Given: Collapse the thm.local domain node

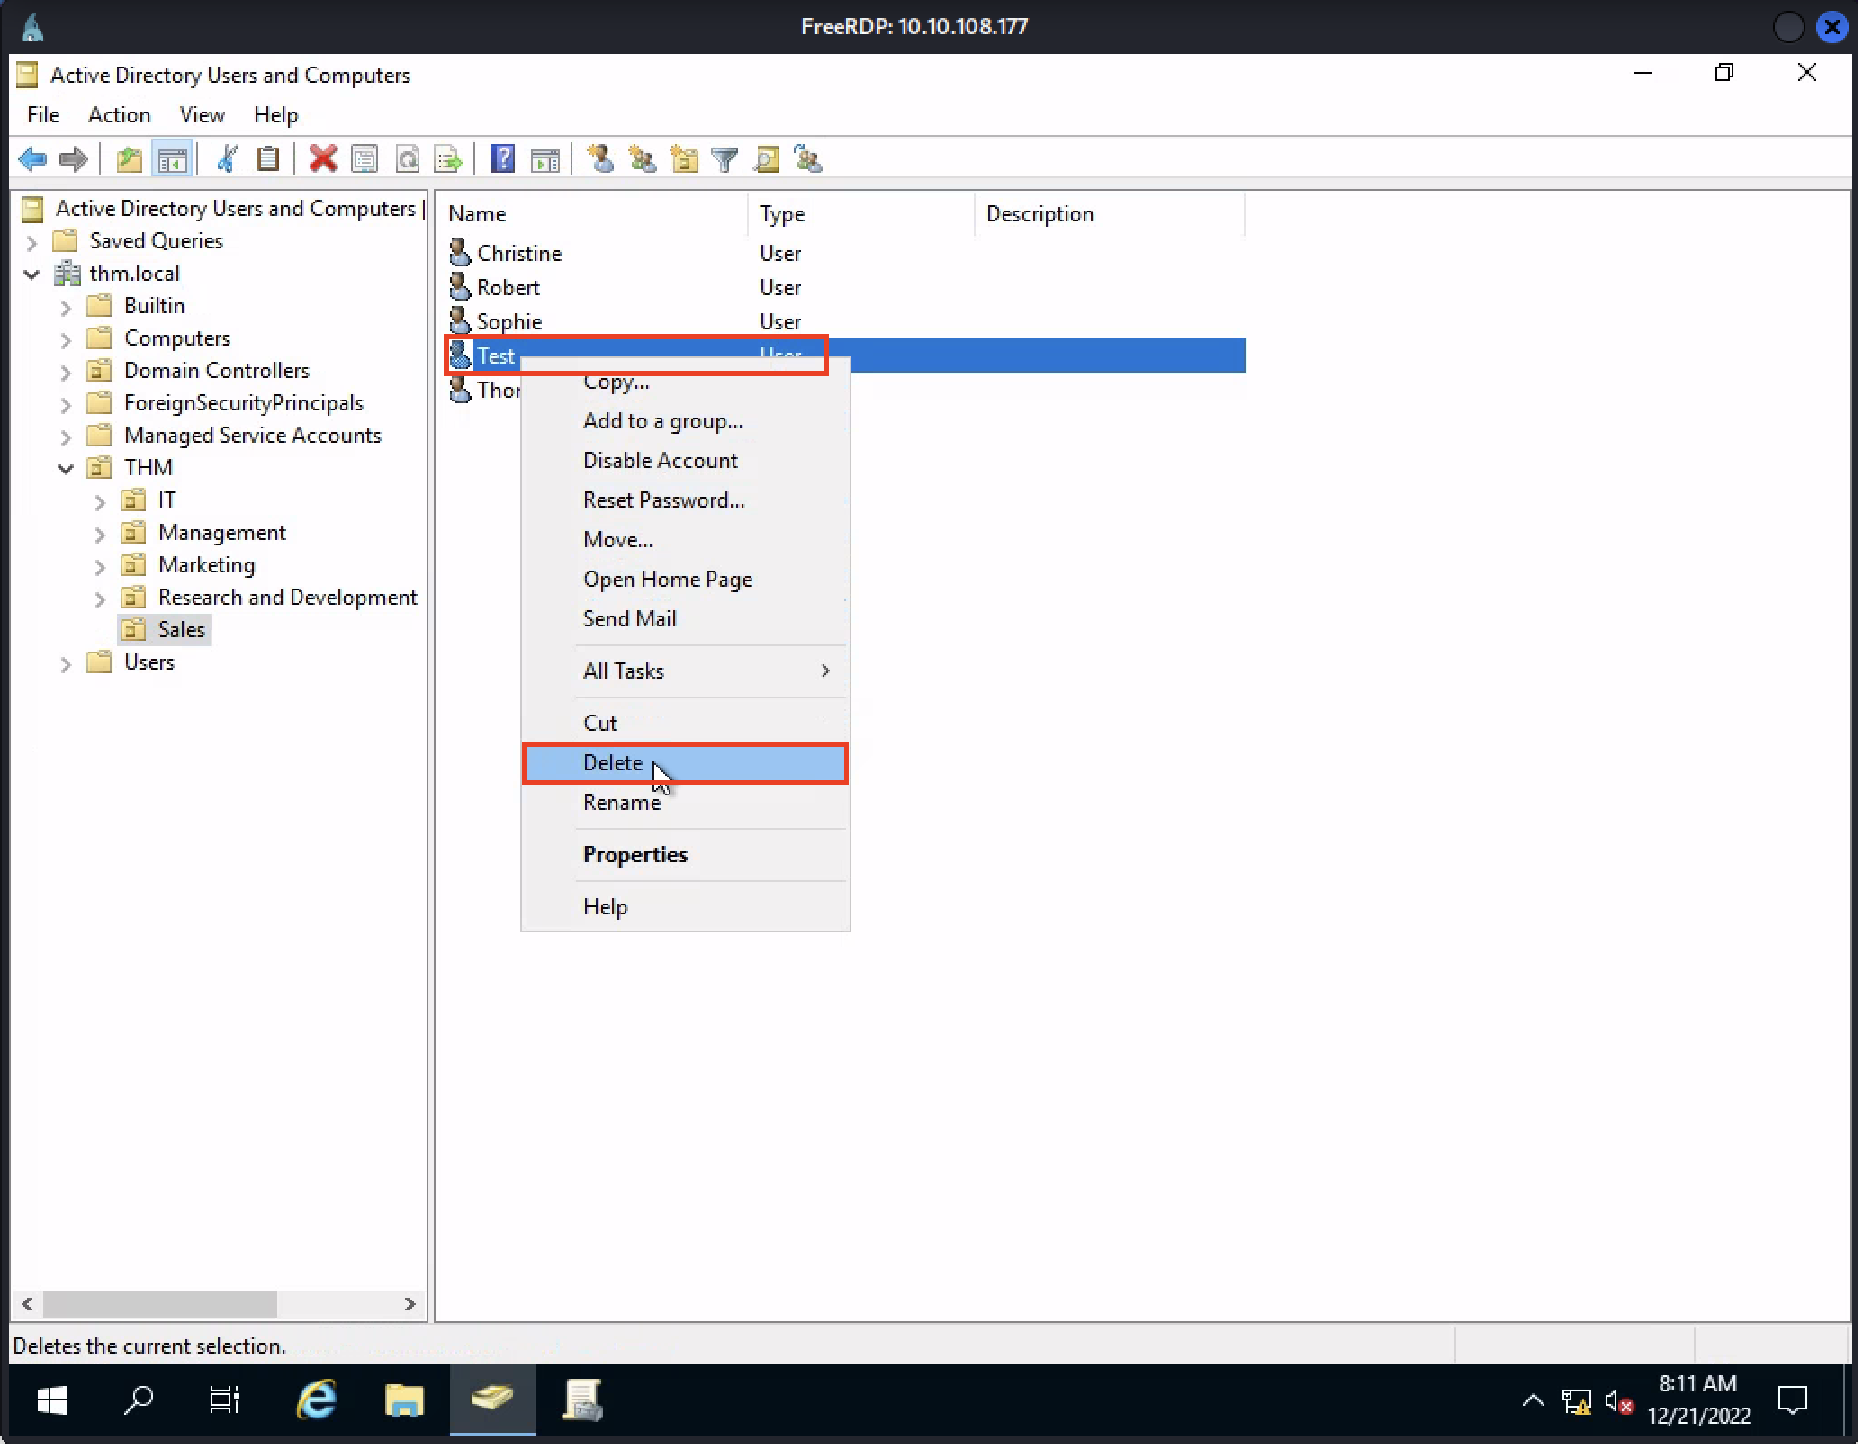Looking at the screenshot, I should [x=32, y=274].
